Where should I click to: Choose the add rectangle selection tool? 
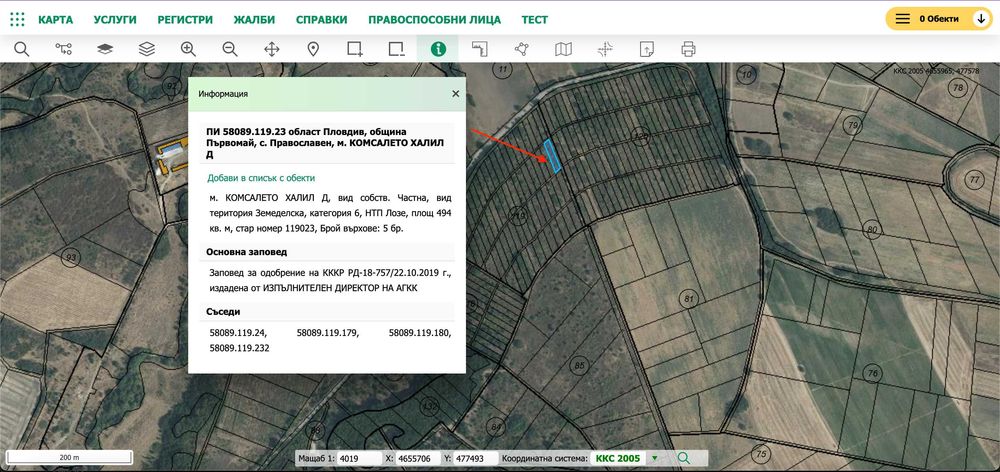[x=355, y=49]
